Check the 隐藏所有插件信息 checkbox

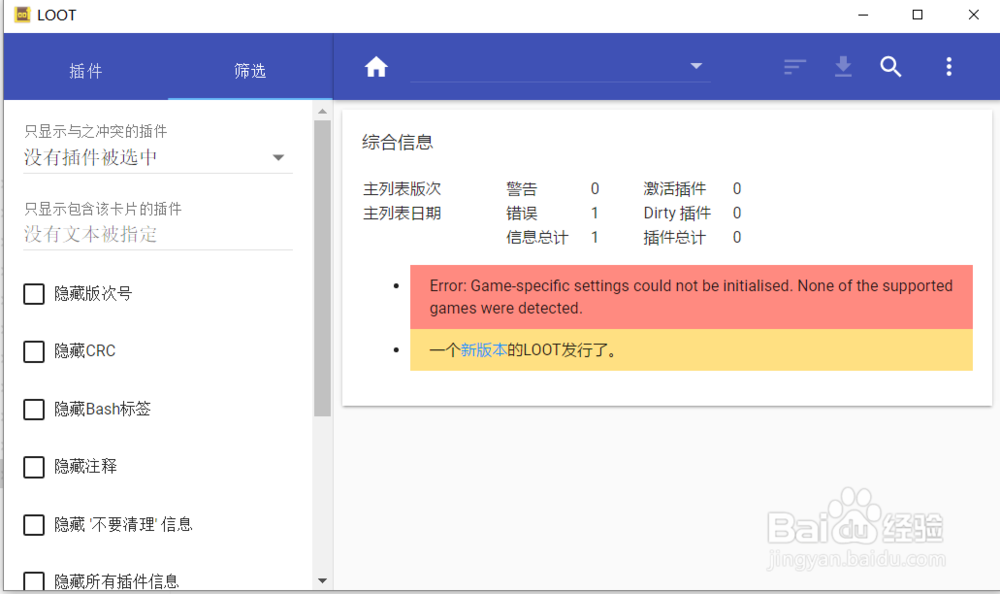(34, 581)
